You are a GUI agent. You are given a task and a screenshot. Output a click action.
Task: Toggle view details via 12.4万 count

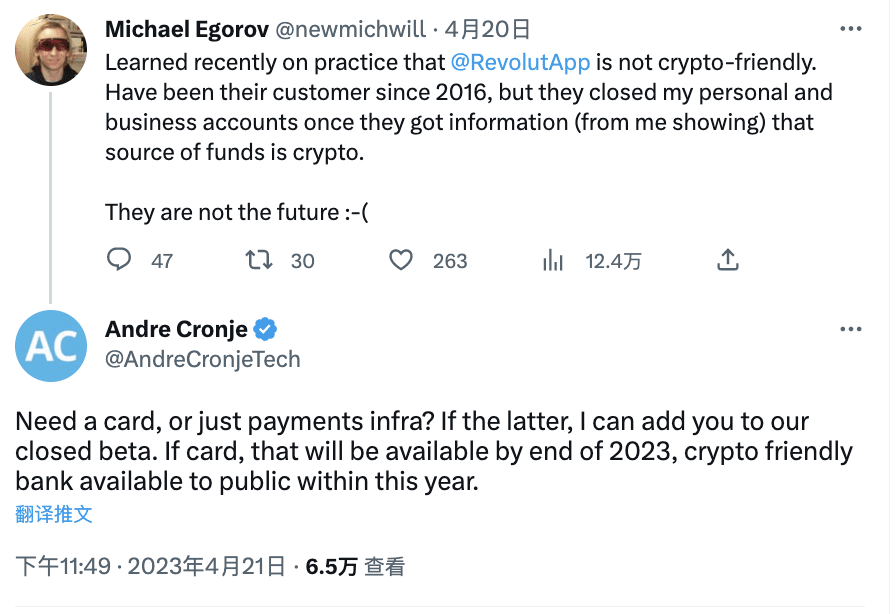pyautogui.click(x=612, y=260)
